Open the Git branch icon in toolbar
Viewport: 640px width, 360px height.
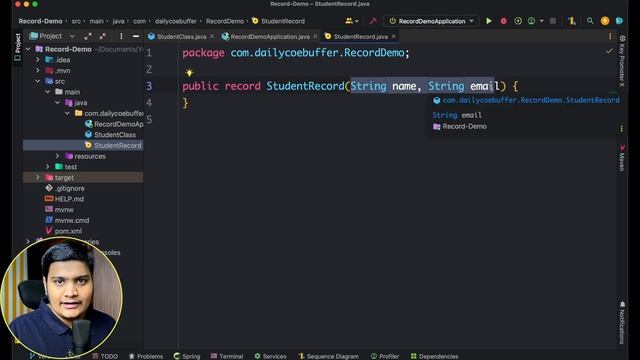pyautogui.click(x=571, y=21)
